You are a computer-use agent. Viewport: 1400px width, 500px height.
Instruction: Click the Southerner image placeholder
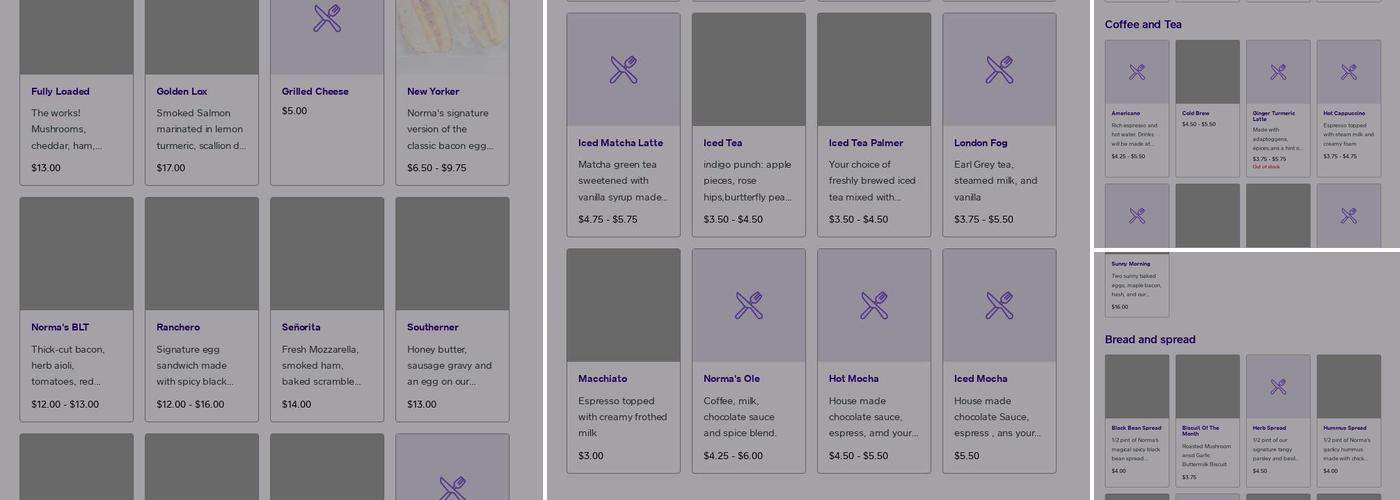pyautogui.click(x=452, y=254)
